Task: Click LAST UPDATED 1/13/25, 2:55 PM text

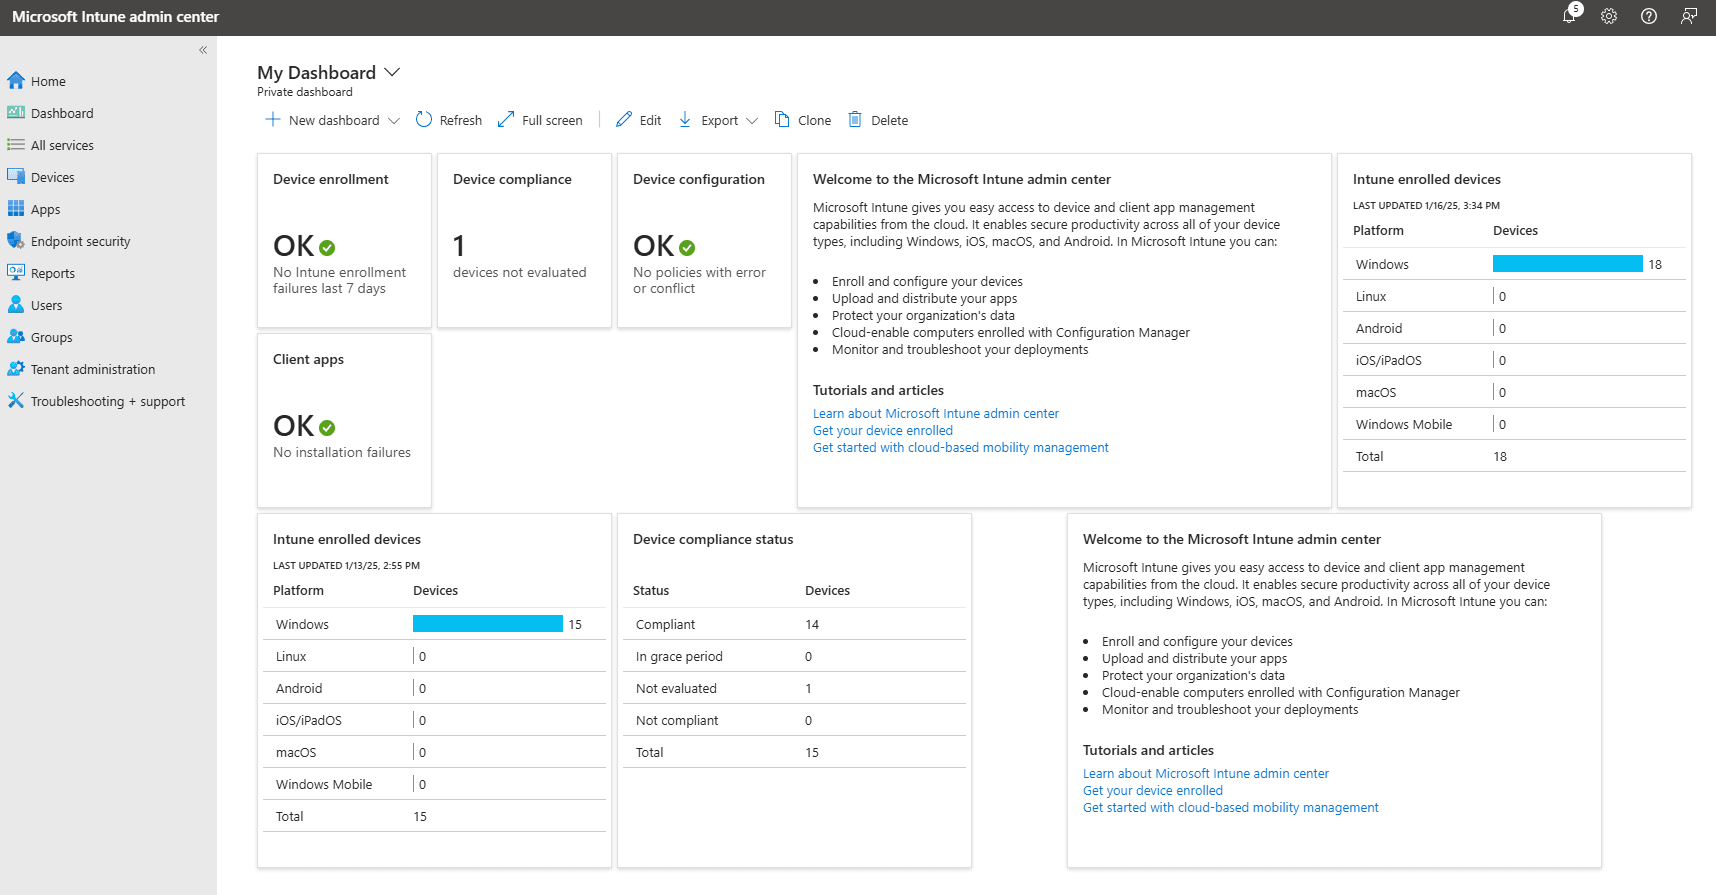Action: pos(346,566)
